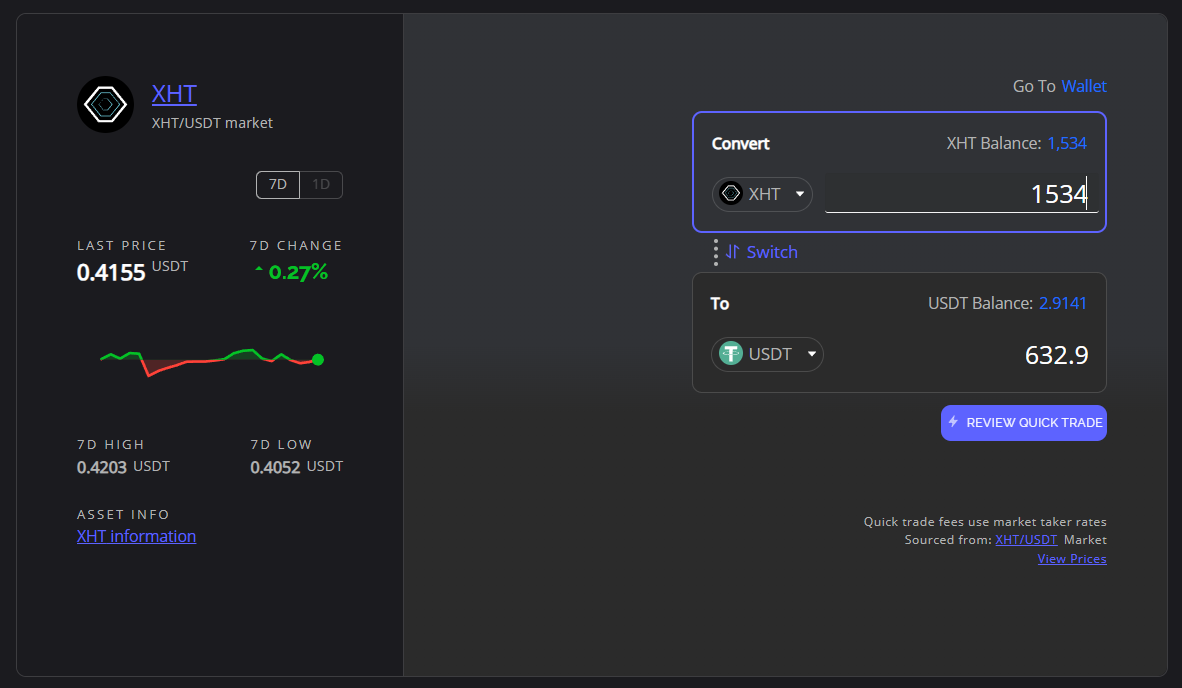Open the XHT/USDT market source link

pos(1026,540)
